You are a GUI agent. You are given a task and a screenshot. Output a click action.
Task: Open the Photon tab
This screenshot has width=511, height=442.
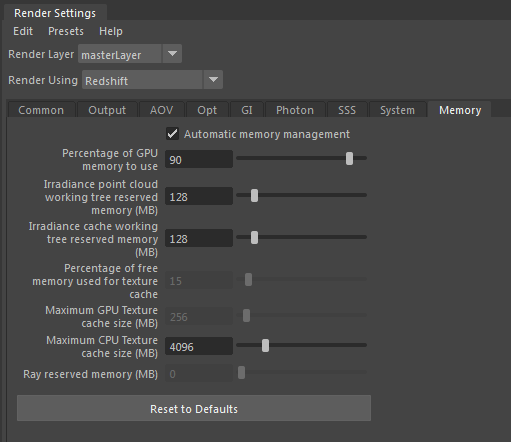tap(295, 110)
